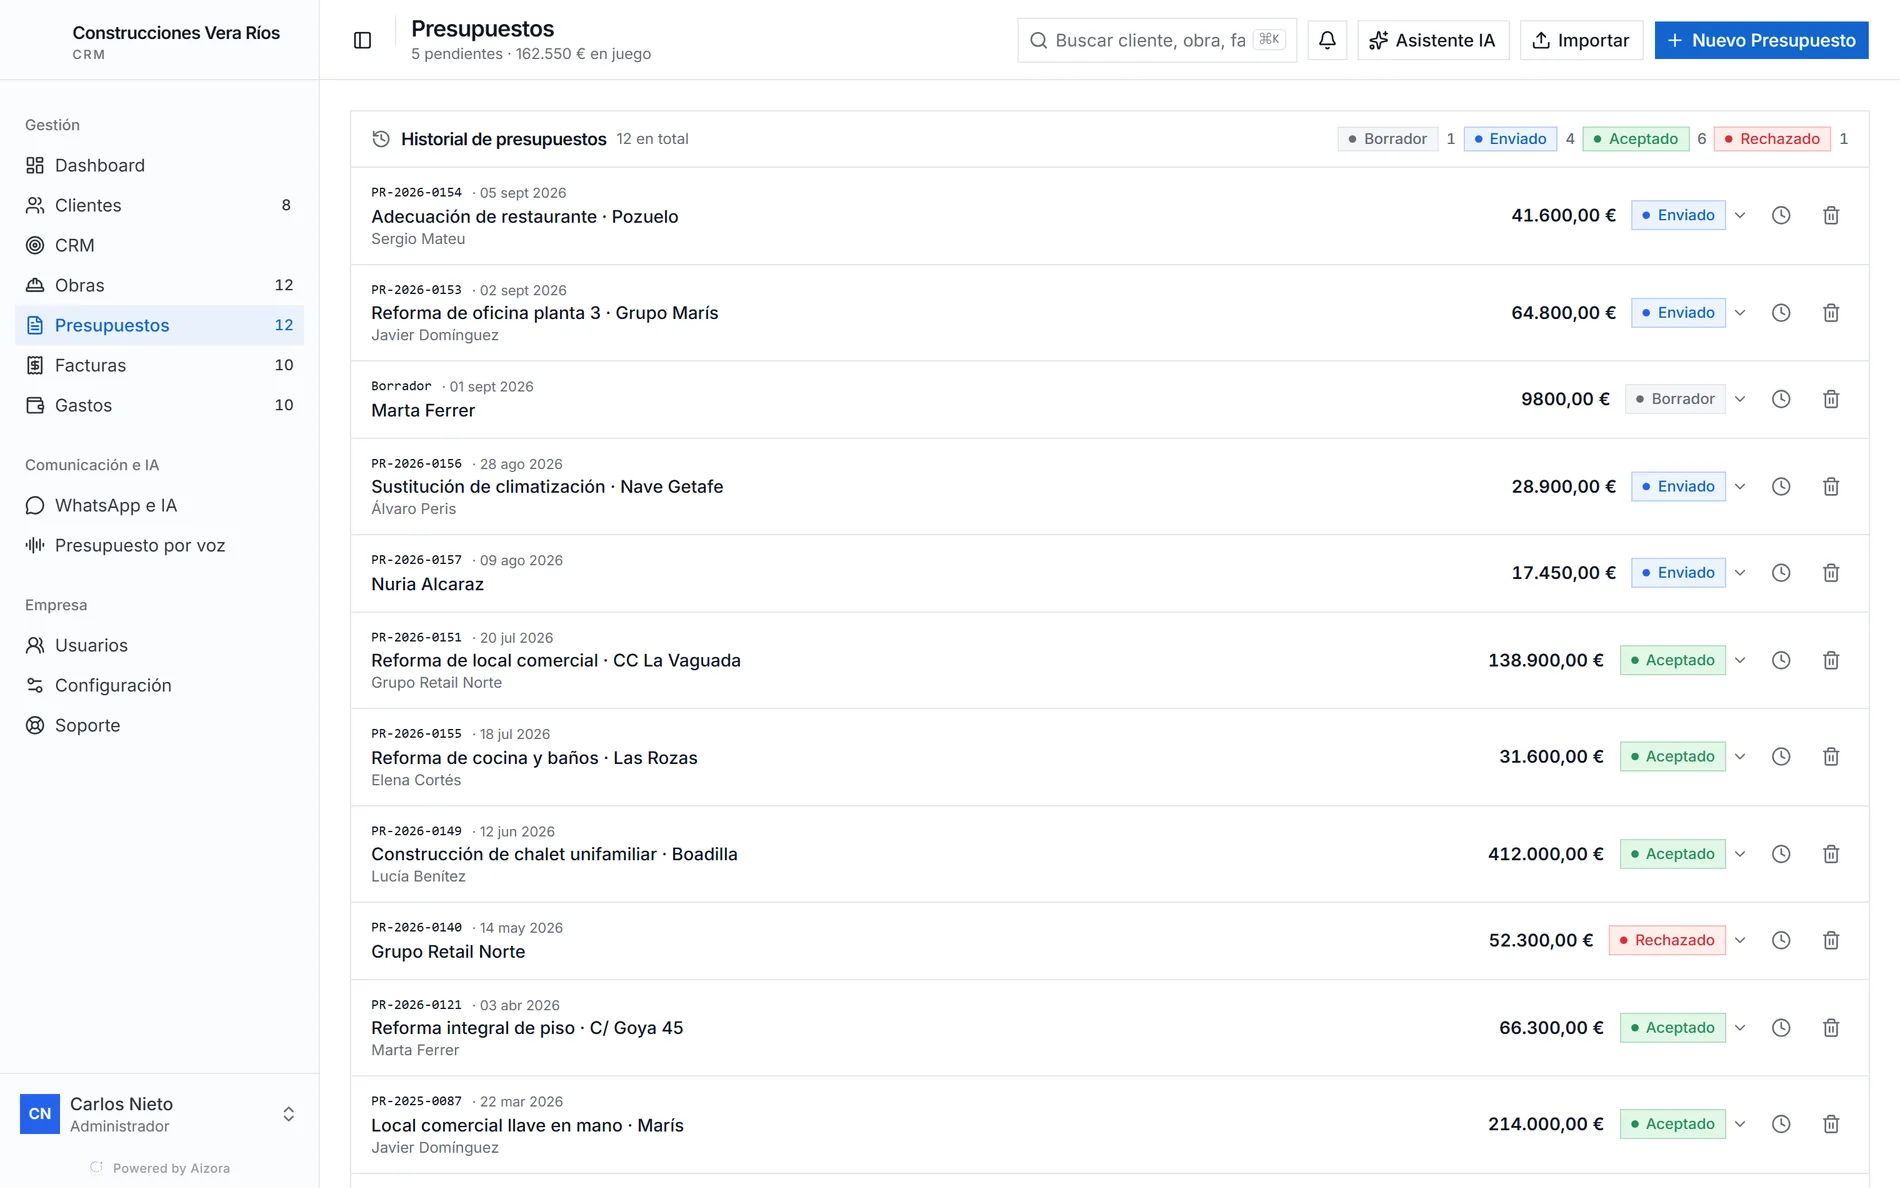Viewport: 1900px width, 1188px height.
Task: Open status dropdown for Adecuación de restaurante
Action: click(1740, 215)
